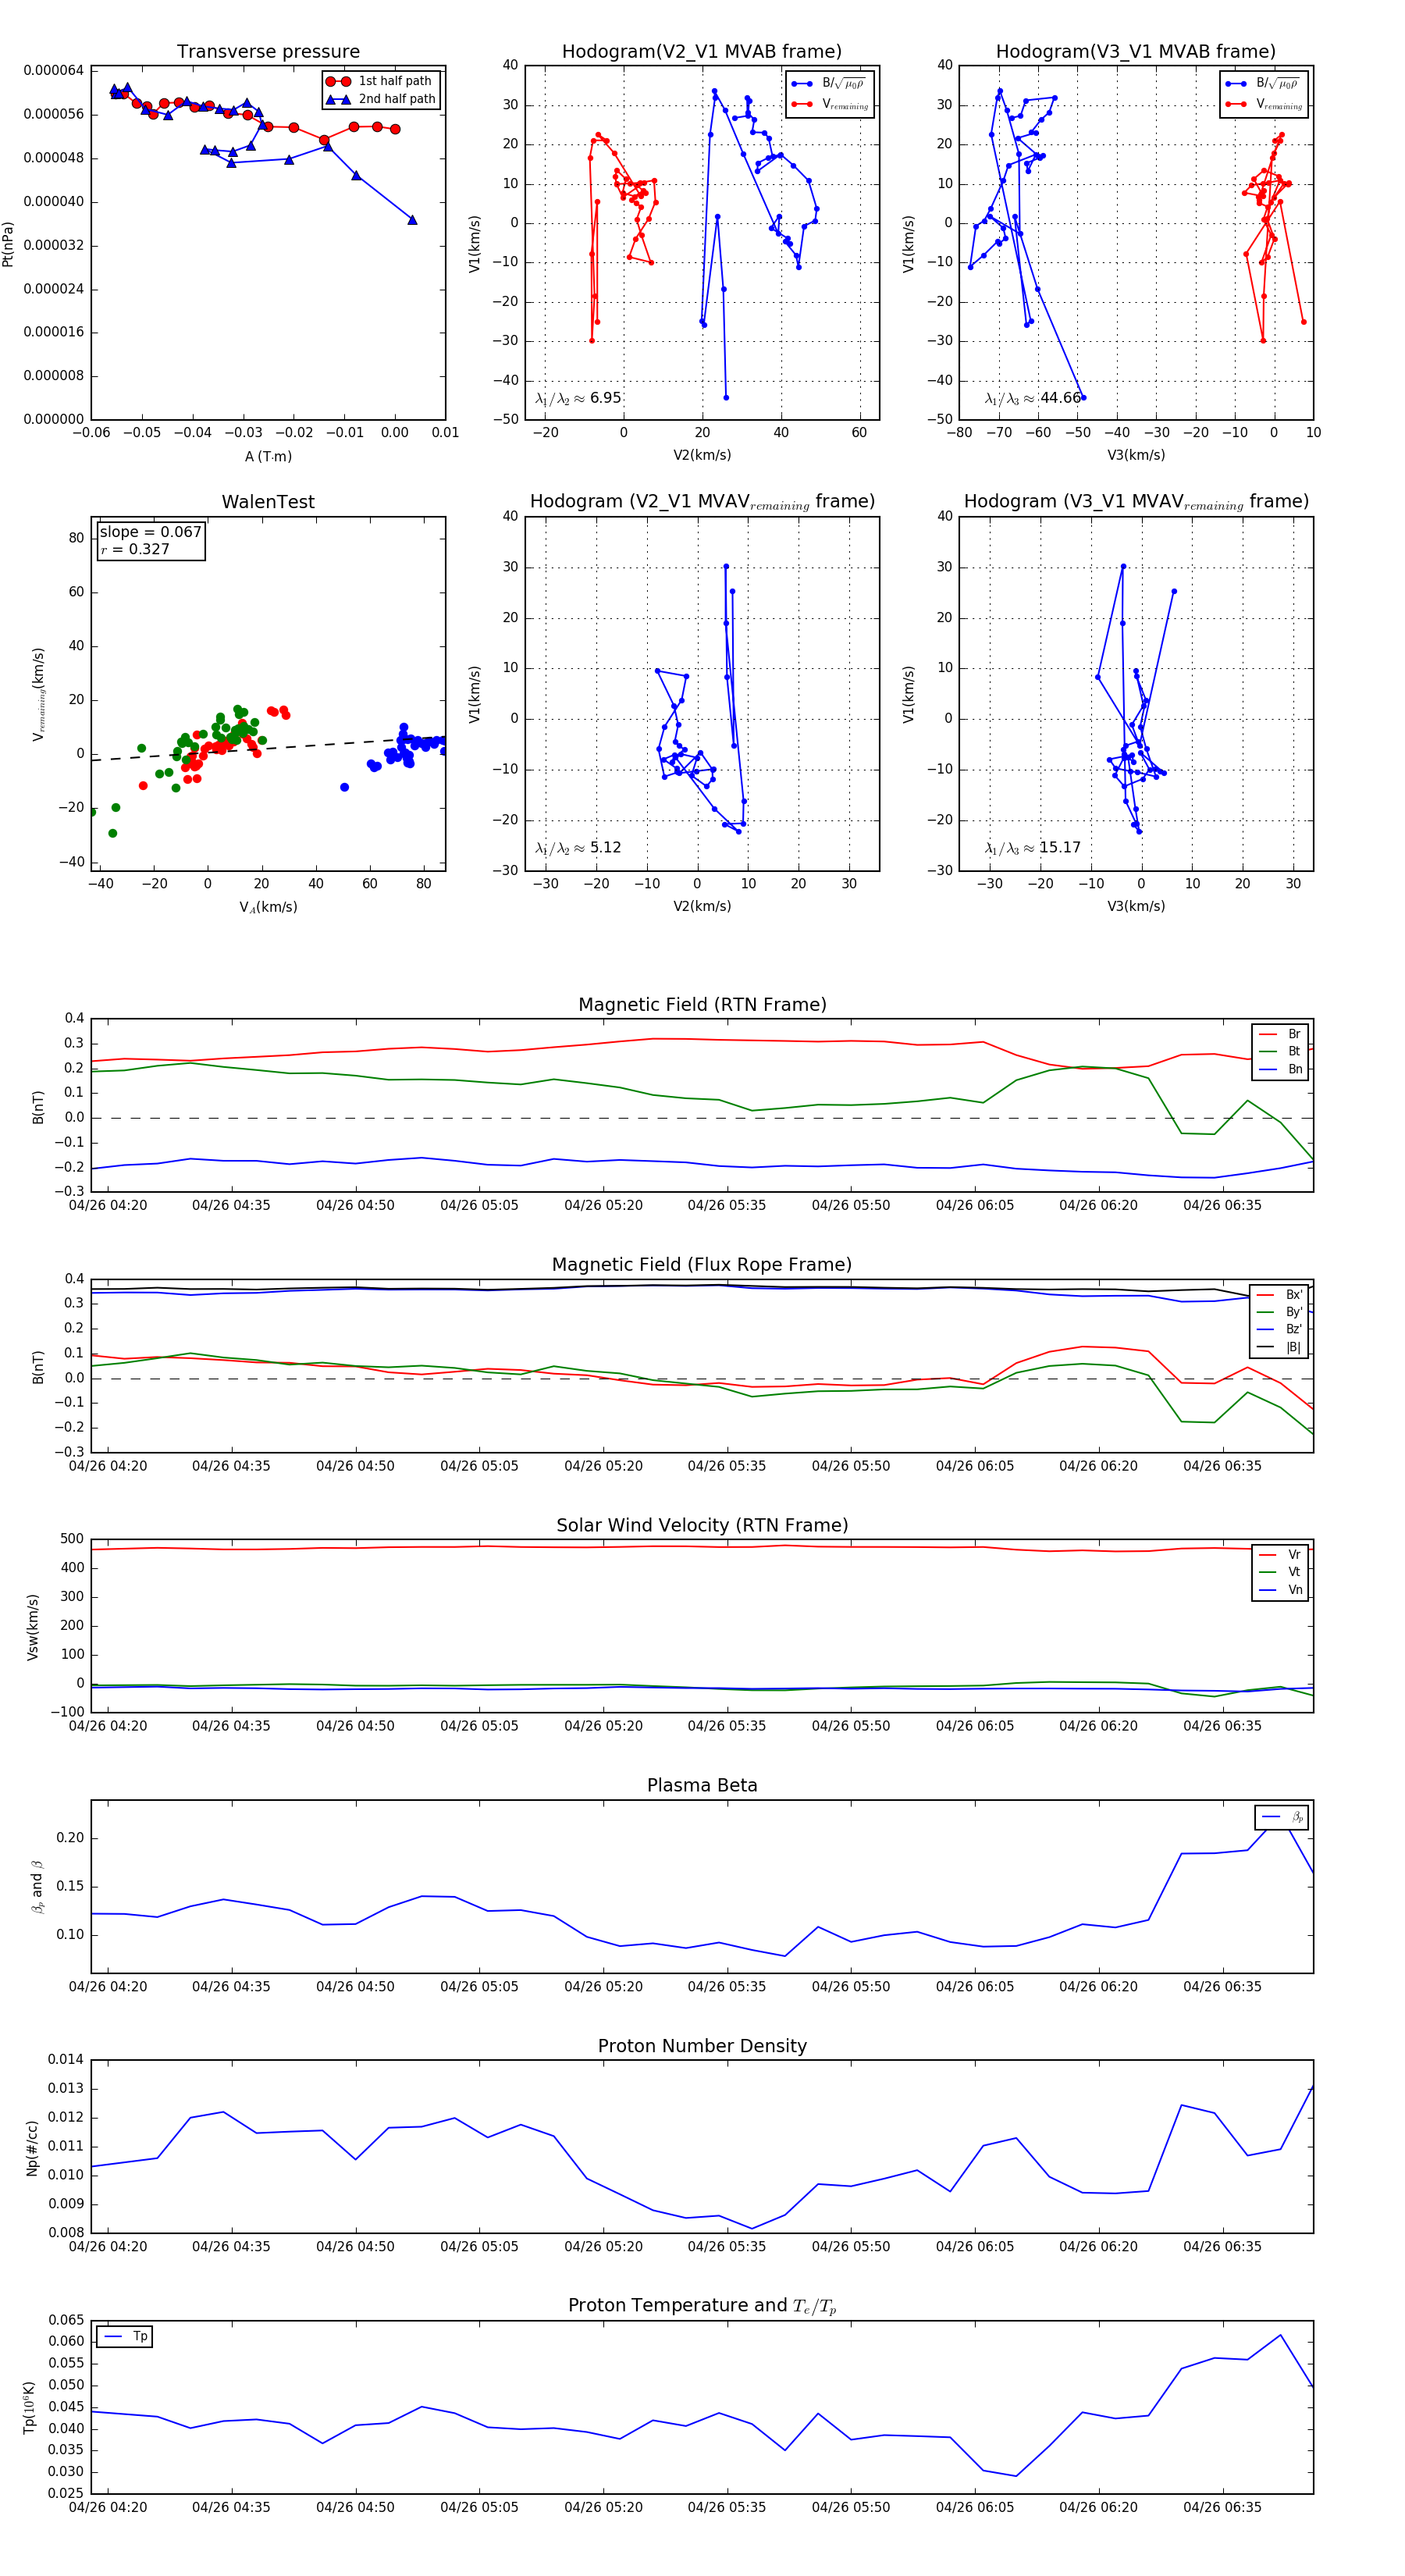1405x2576 pixels.
Task: Click the 'Tp' legend entry
Action: (126, 2336)
